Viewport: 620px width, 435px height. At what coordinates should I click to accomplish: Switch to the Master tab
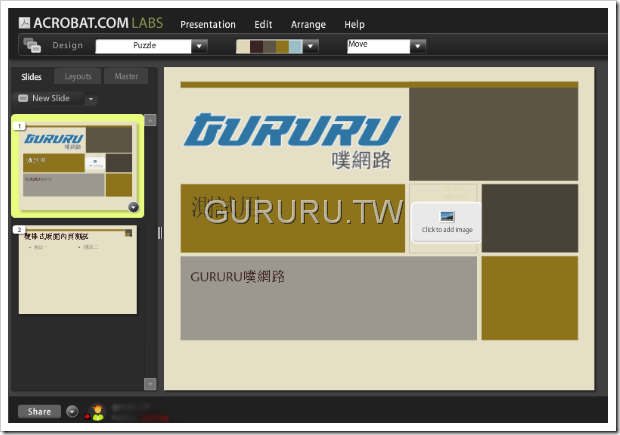[x=127, y=76]
